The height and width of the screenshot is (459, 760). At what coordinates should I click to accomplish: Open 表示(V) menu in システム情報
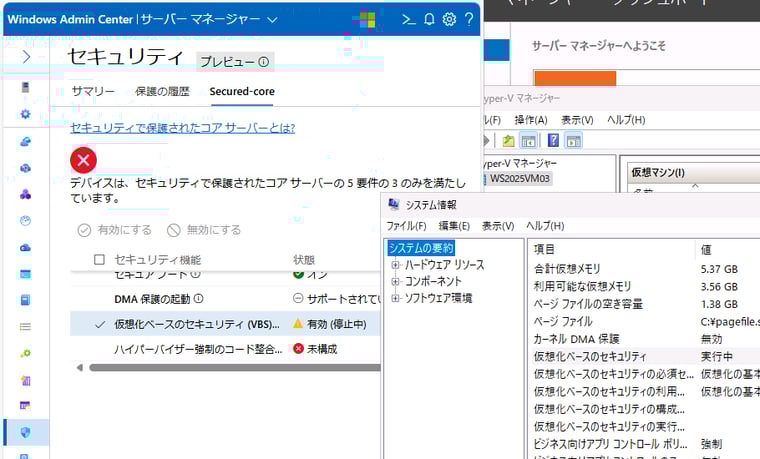[x=498, y=226]
